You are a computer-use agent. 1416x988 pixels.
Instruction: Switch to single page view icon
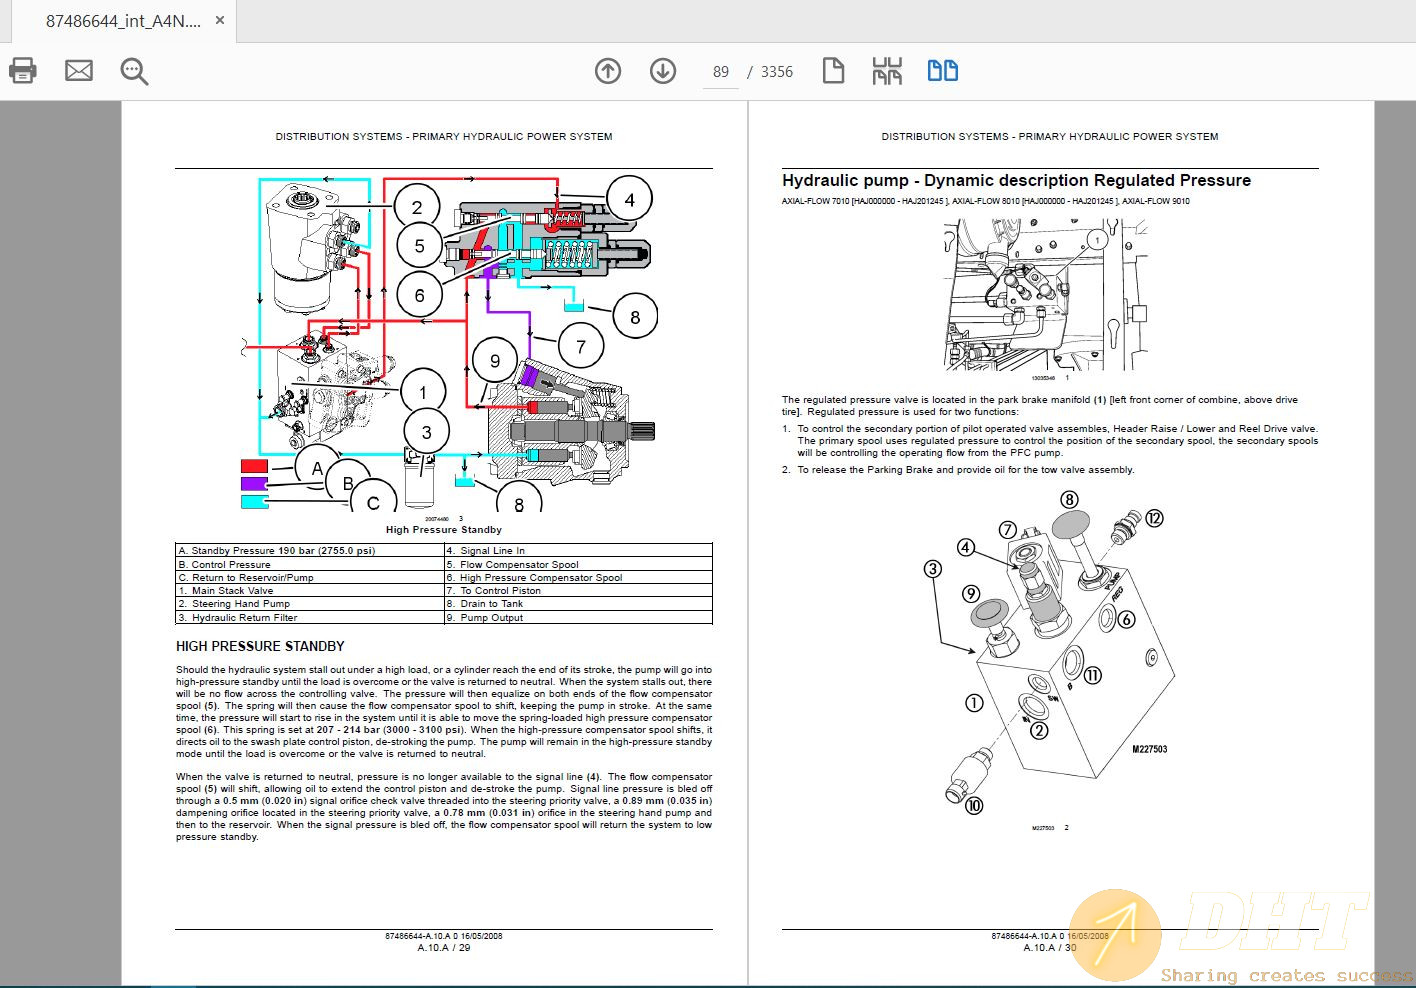pyautogui.click(x=833, y=71)
